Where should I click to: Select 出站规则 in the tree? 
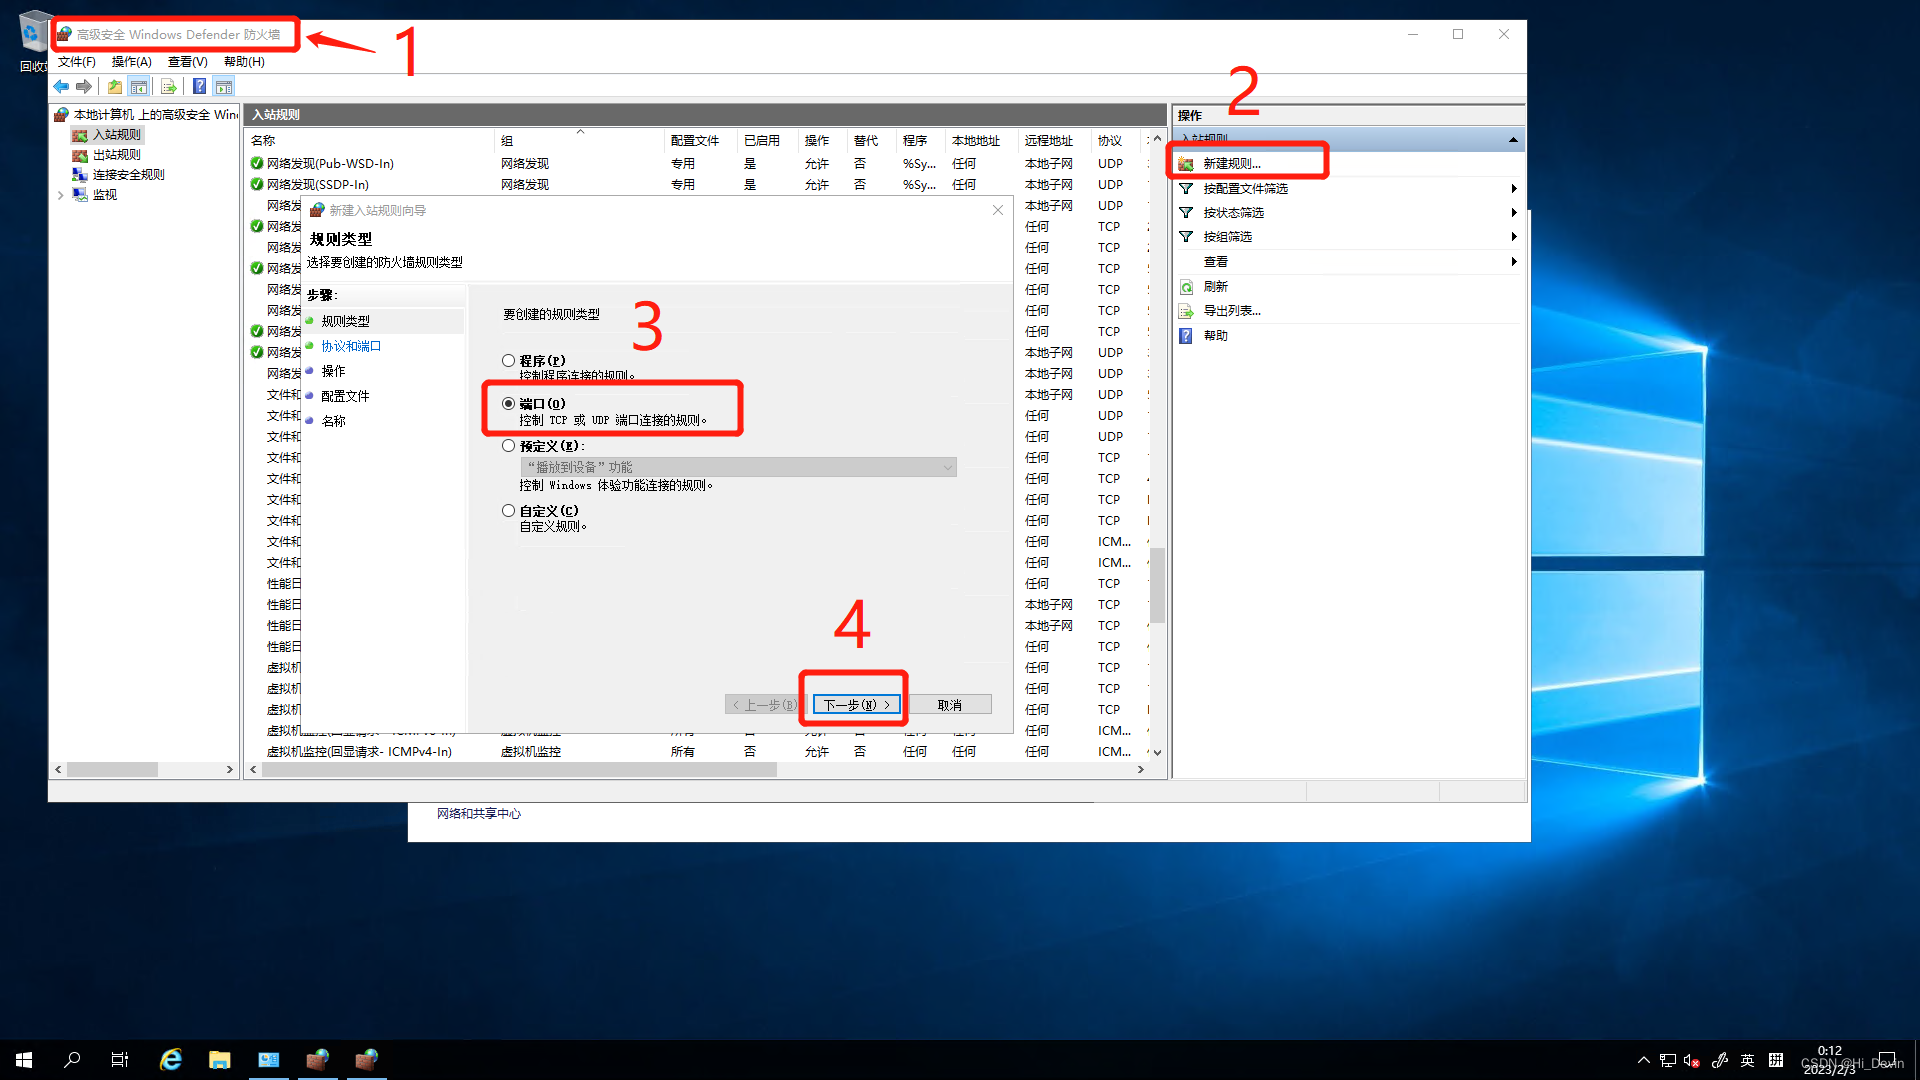point(116,155)
